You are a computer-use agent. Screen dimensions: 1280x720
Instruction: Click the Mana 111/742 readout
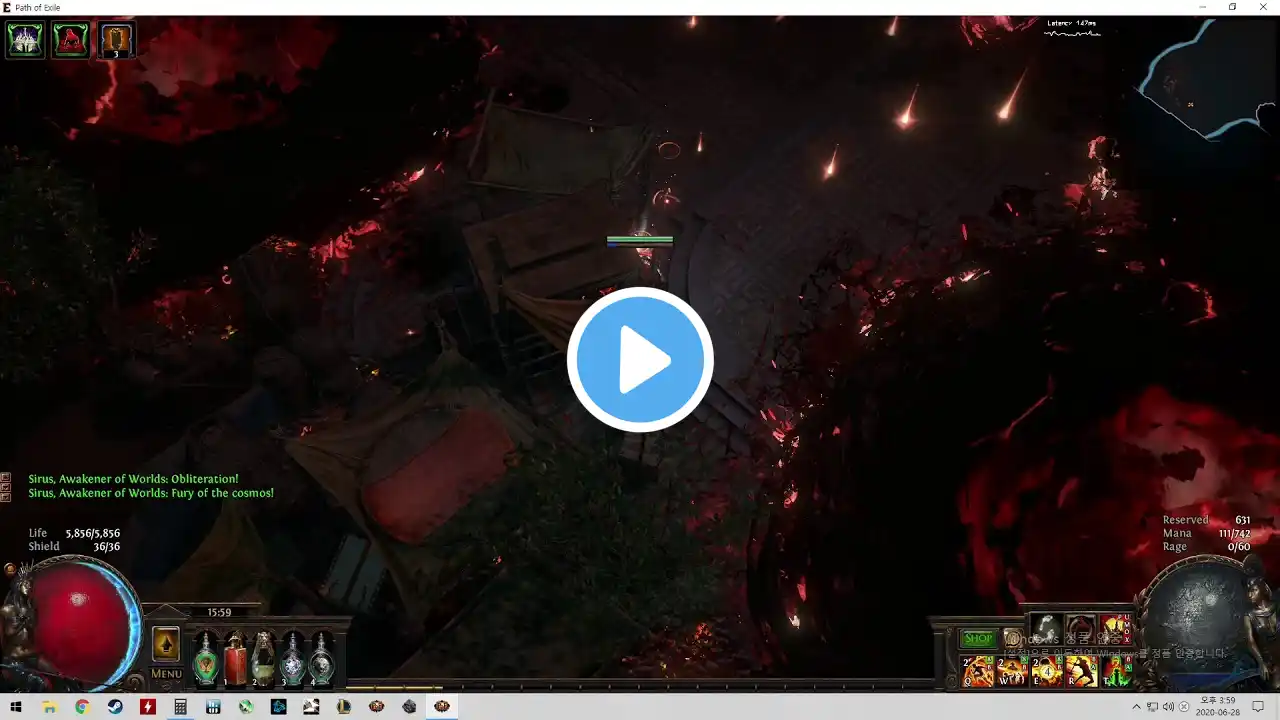click(x=1206, y=534)
